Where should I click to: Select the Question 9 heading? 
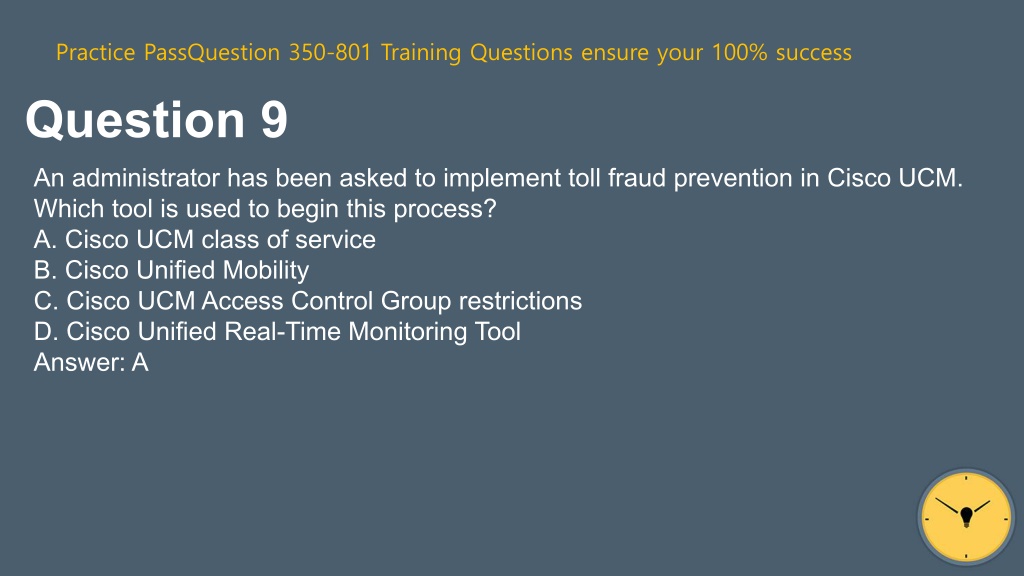[157, 120]
